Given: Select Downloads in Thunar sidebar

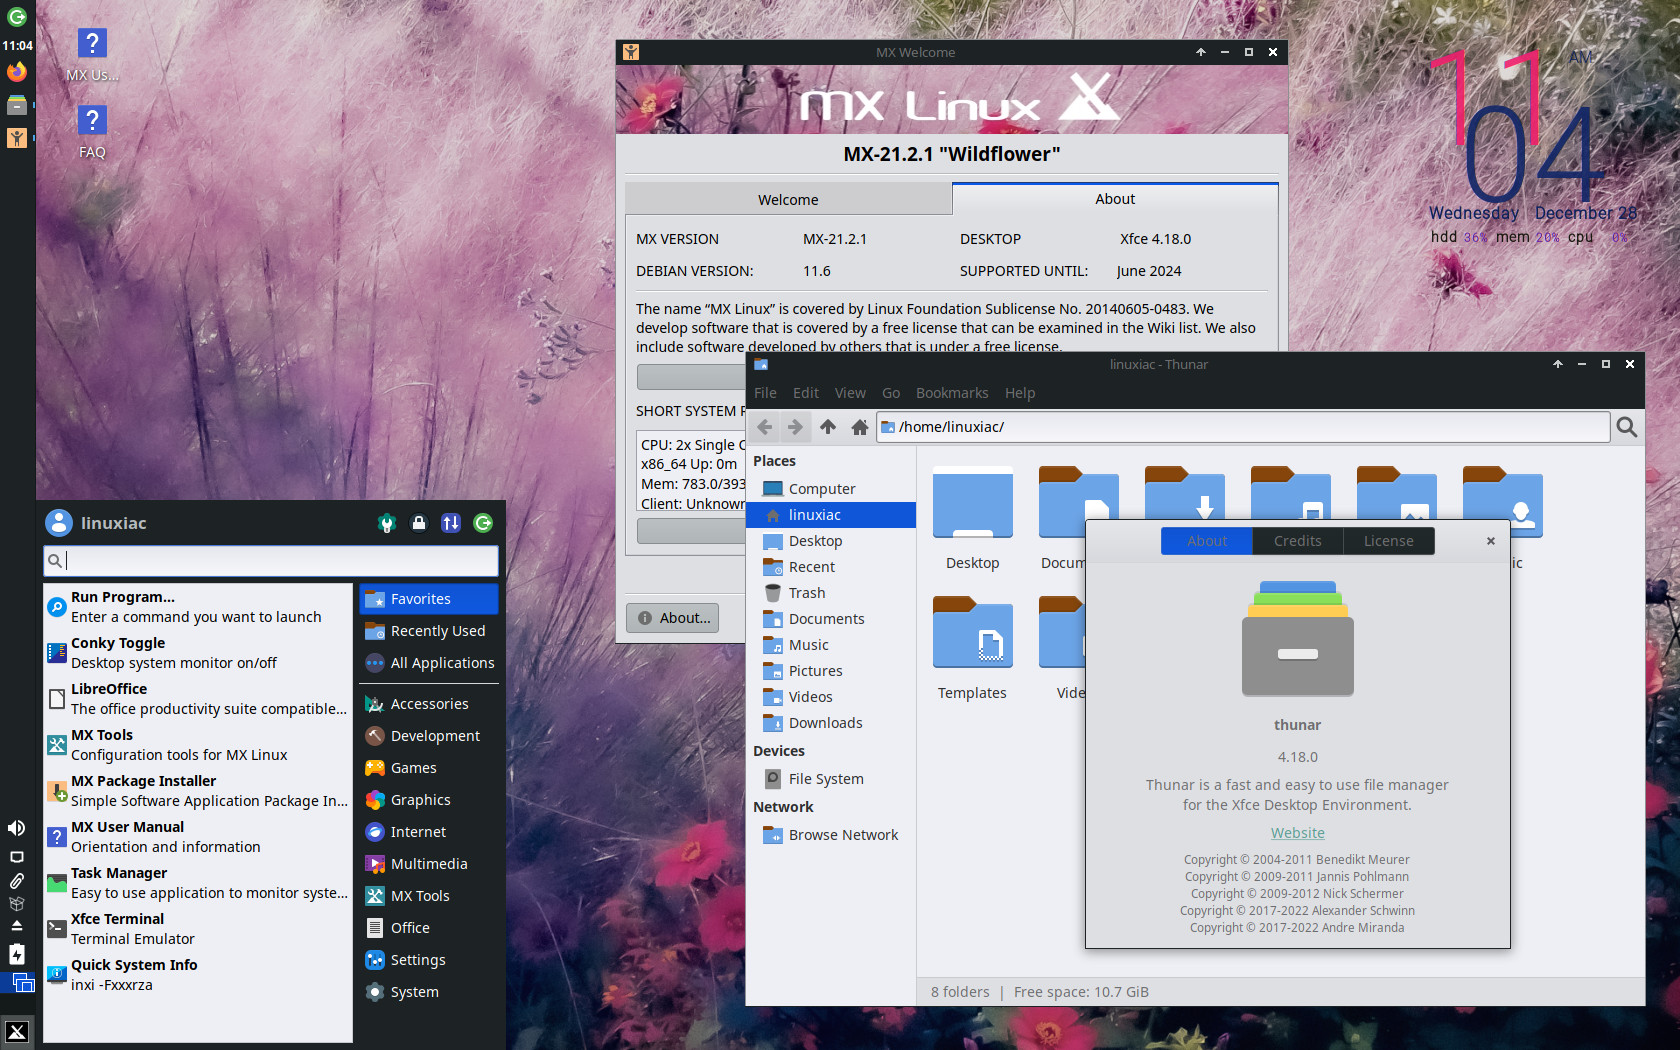Looking at the screenshot, I should point(830,723).
